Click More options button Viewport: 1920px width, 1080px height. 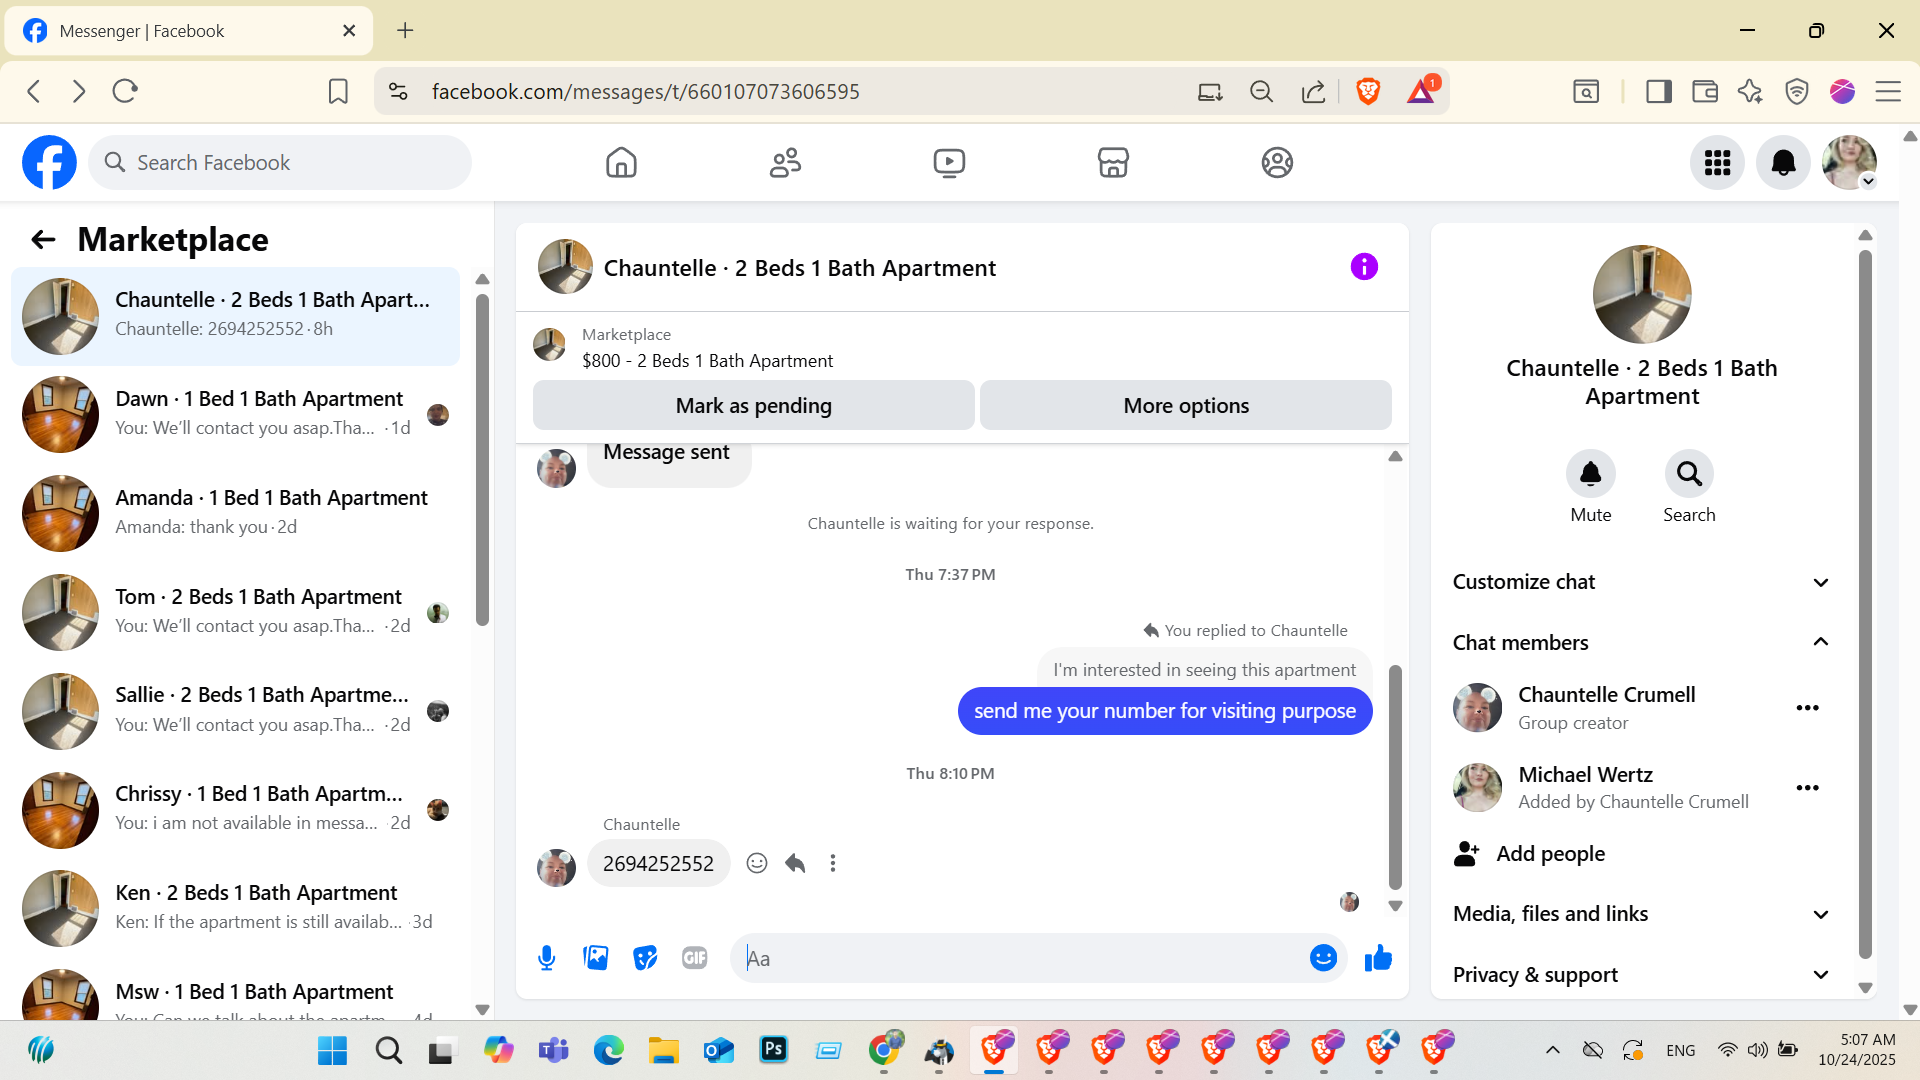pos(1186,405)
